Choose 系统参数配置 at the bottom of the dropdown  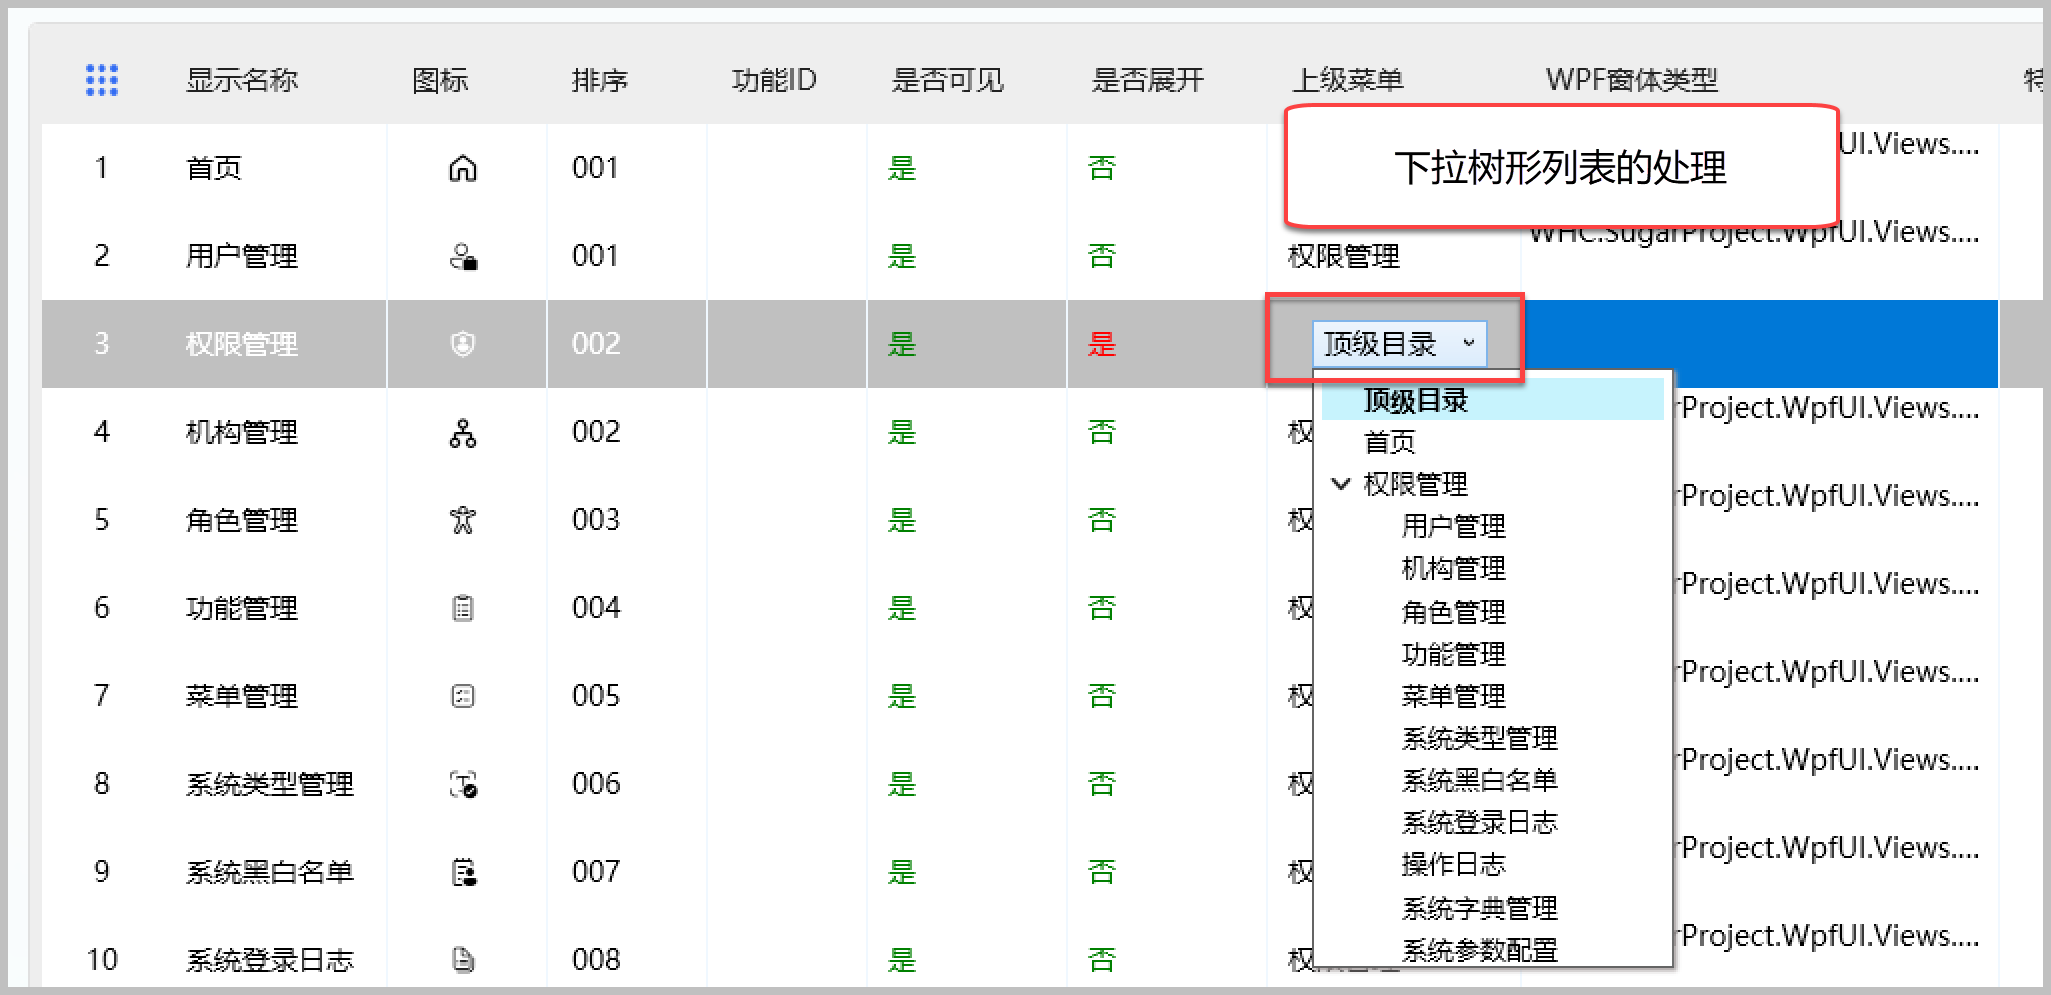pos(1478,949)
